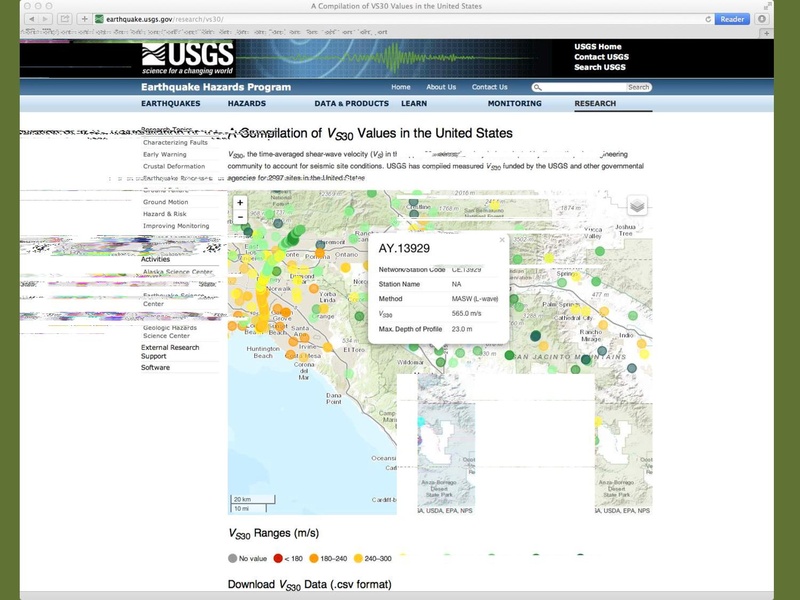The width and height of the screenshot is (800, 600).
Task: Open the Ground Motion sidebar link
Action: tap(165, 202)
